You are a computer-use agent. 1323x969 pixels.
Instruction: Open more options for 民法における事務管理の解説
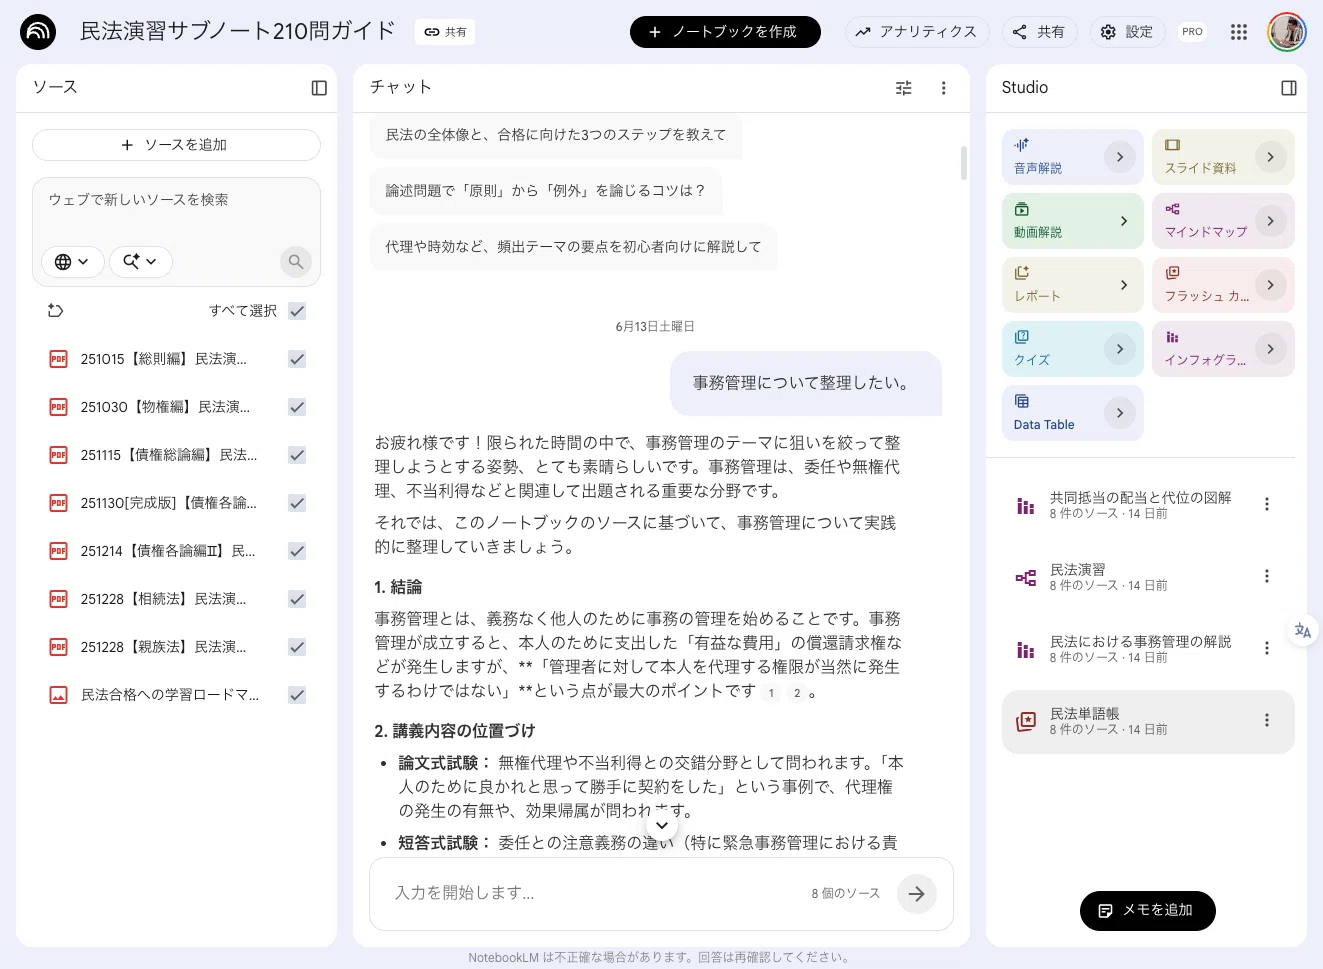tap(1267, 648)
